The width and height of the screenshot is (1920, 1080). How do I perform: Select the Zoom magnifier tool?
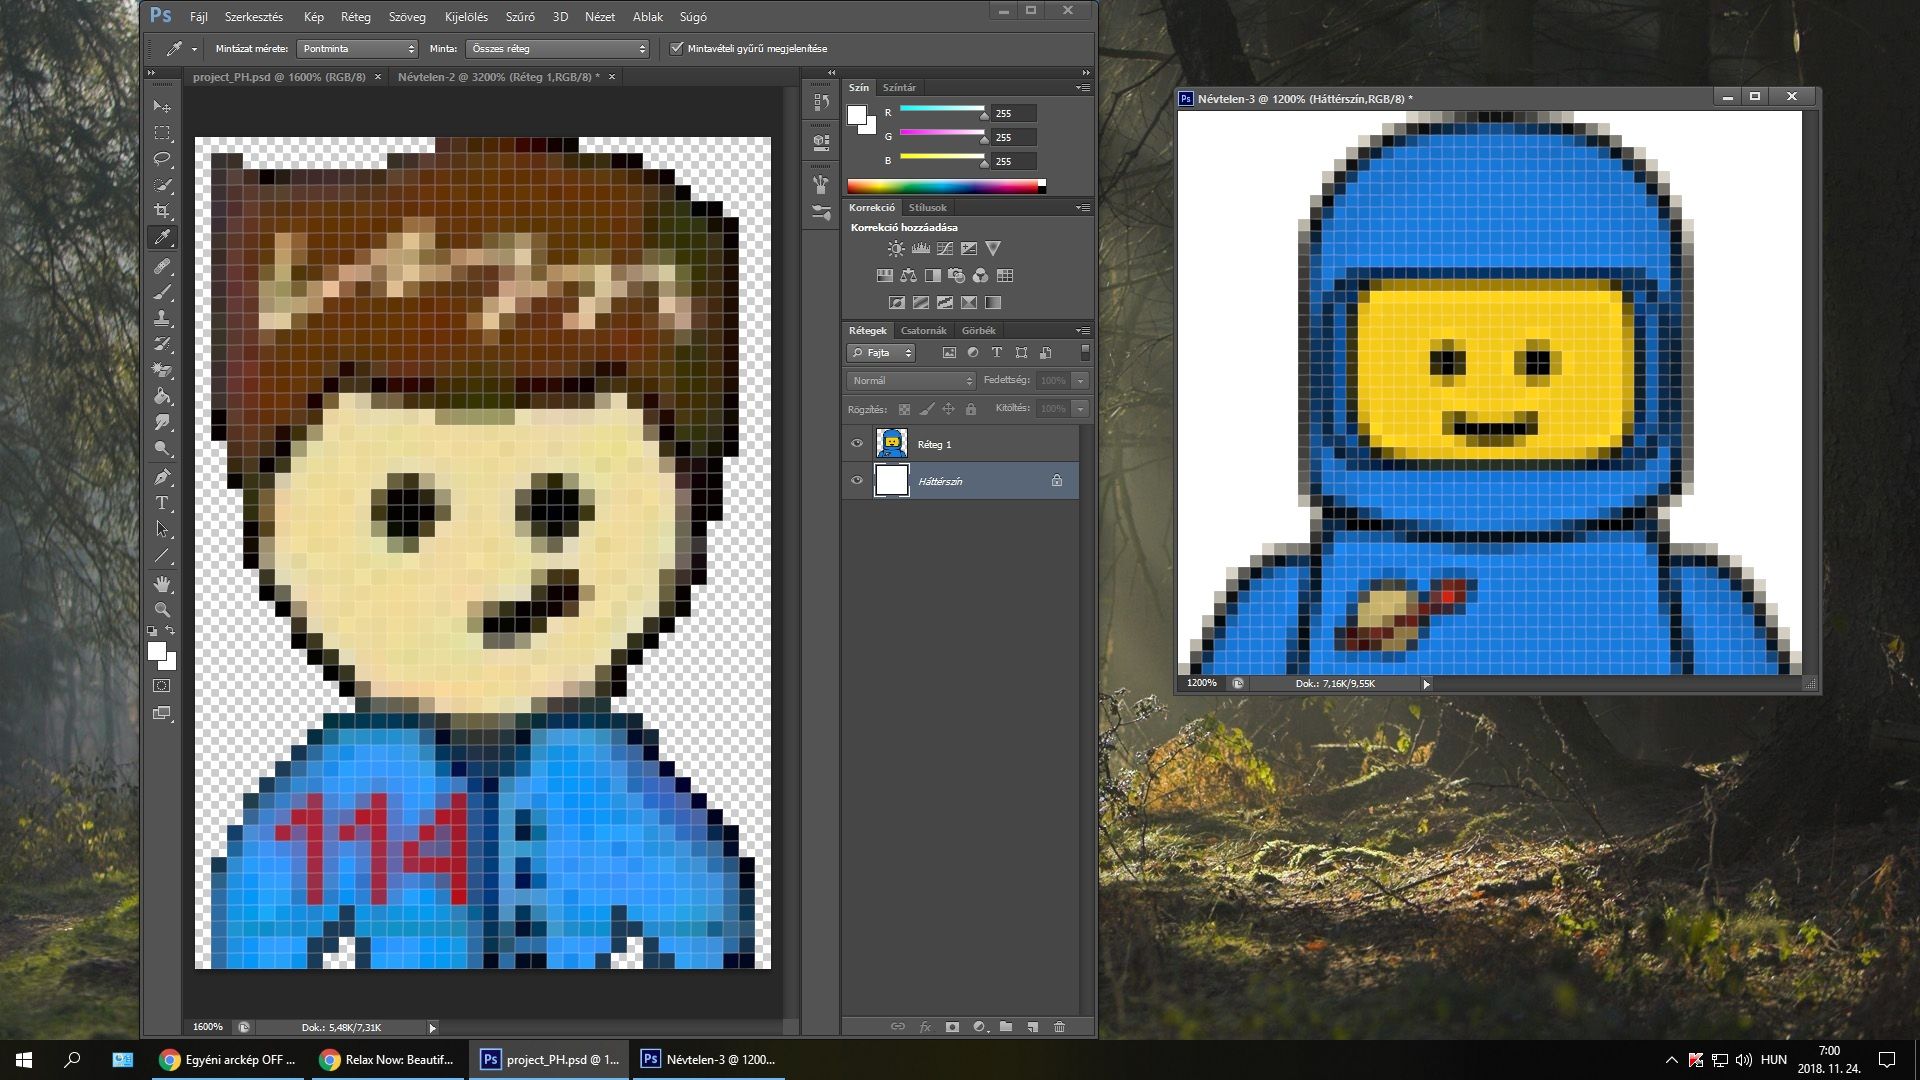coord(162,610)
